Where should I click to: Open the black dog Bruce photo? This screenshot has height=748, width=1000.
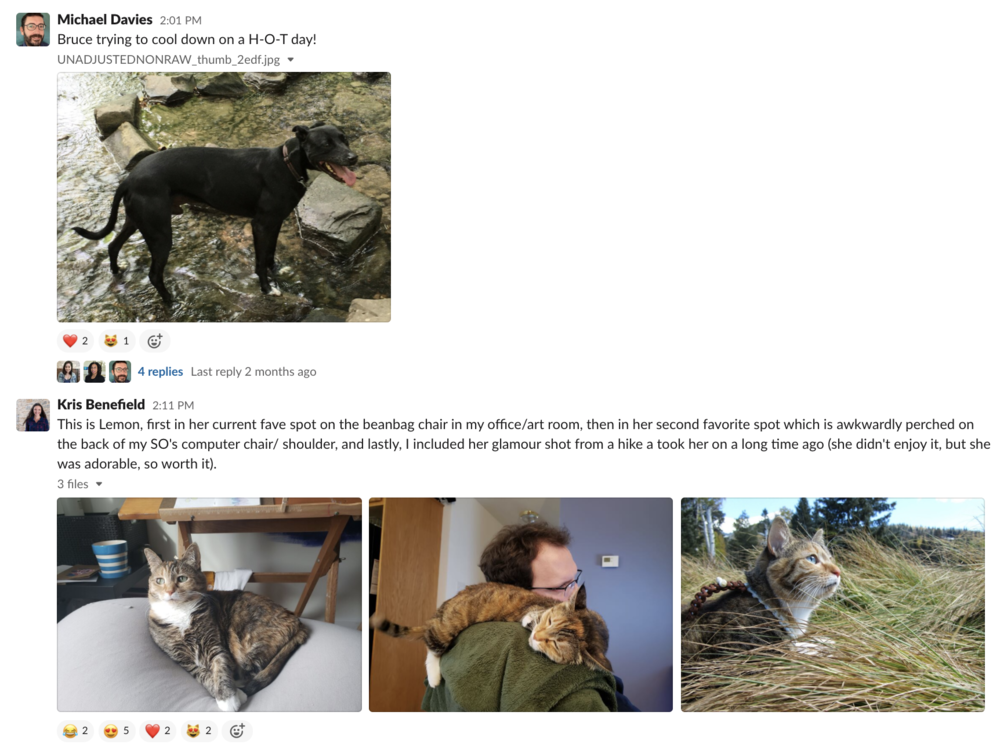point(224,197)
